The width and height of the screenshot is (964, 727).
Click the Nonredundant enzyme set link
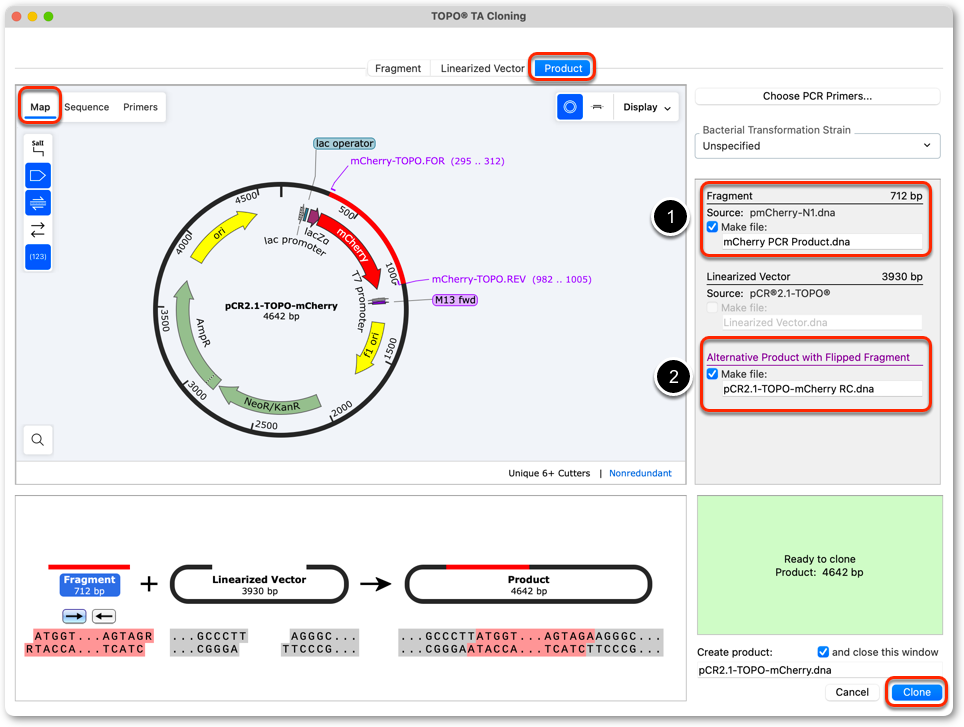(x=640, y=473)
